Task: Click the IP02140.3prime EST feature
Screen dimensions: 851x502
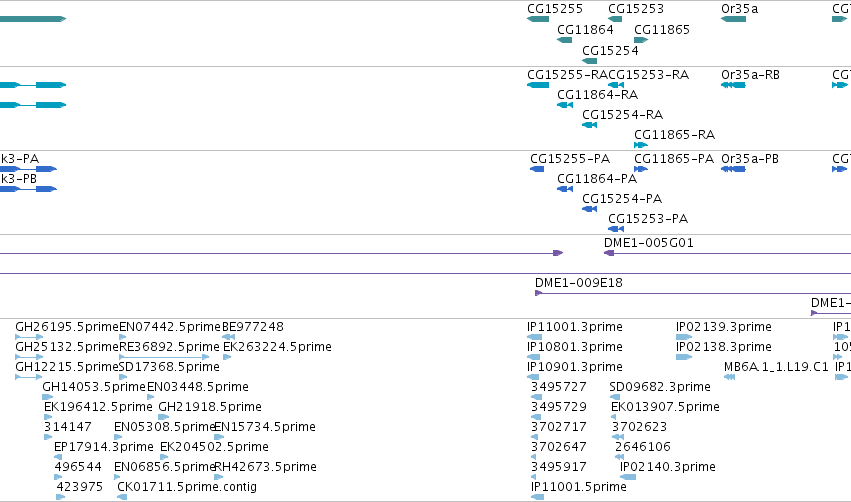Action: point(628,477)
